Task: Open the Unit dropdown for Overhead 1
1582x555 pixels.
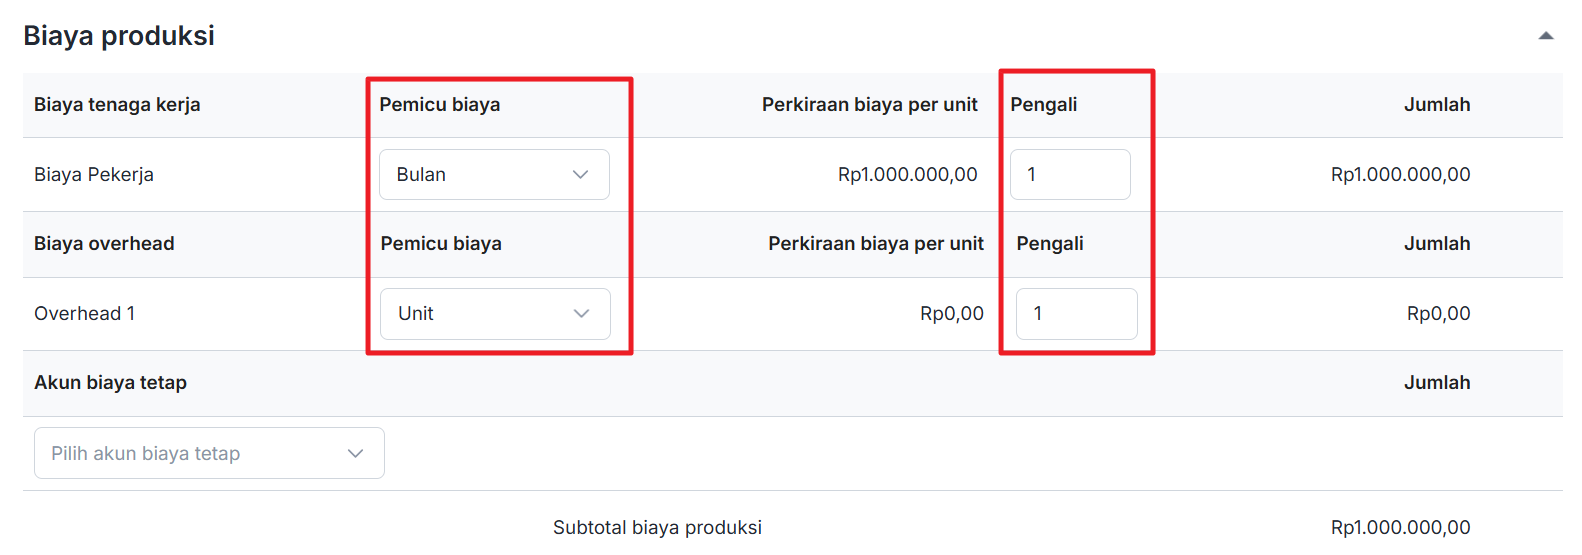Action: [495, 314]
